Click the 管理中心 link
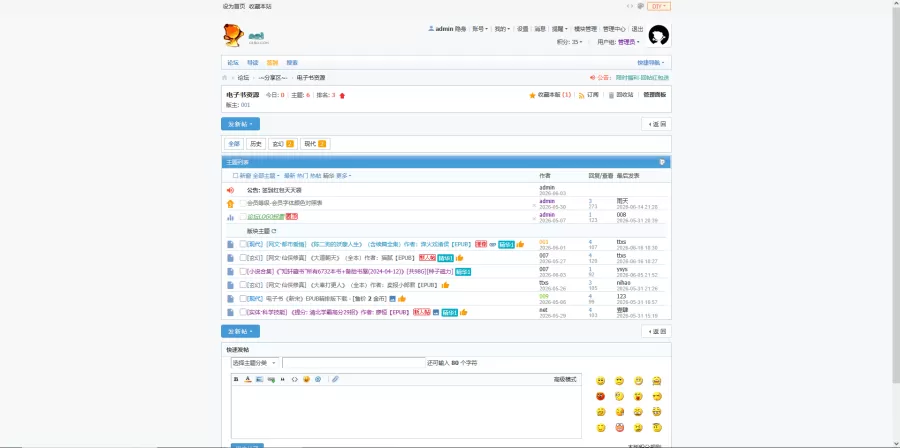 tap(614, 29)
